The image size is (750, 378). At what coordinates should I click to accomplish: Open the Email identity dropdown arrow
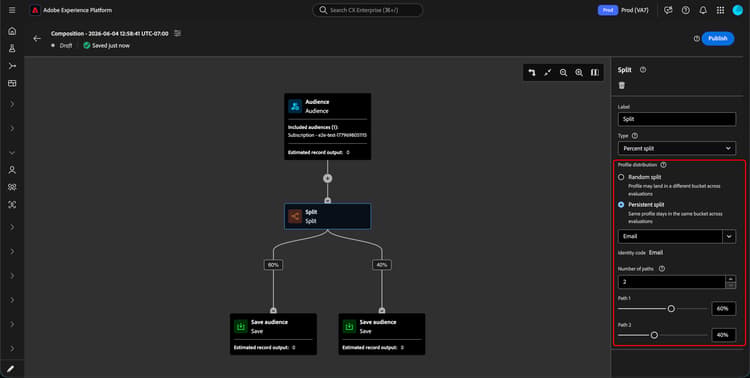729,236
